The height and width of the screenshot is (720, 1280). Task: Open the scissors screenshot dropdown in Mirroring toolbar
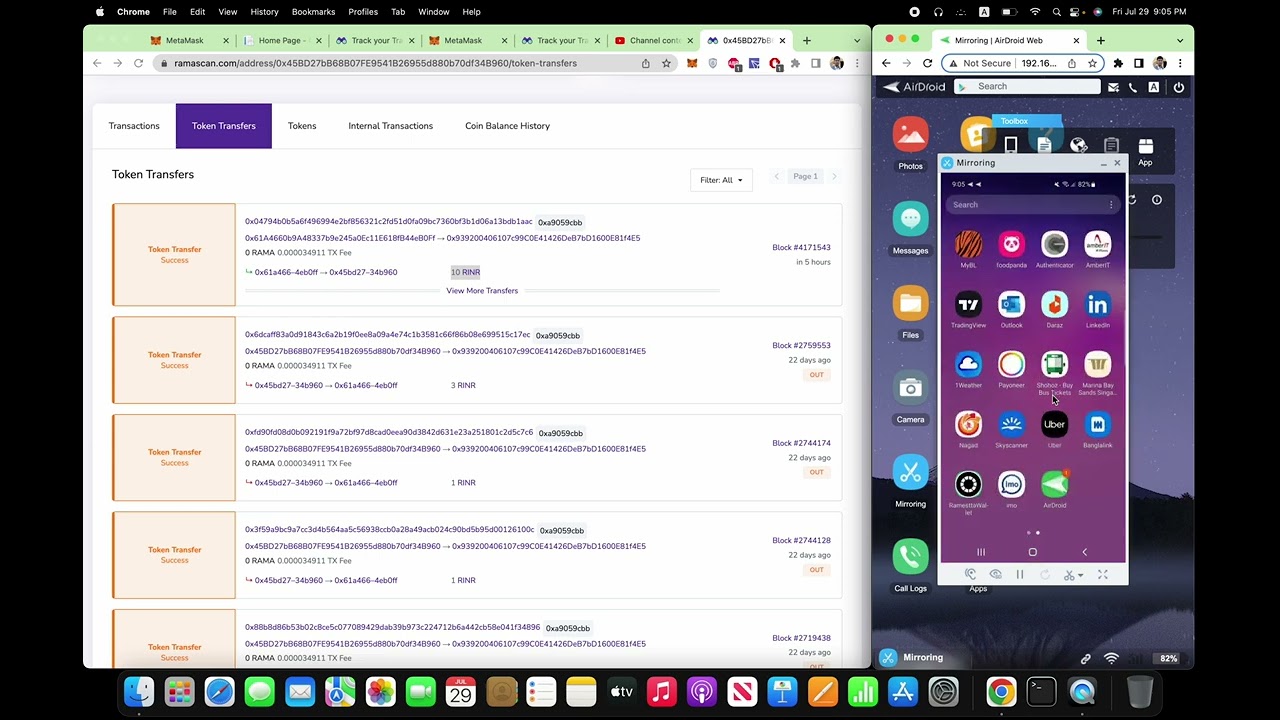coord(1073,575)
